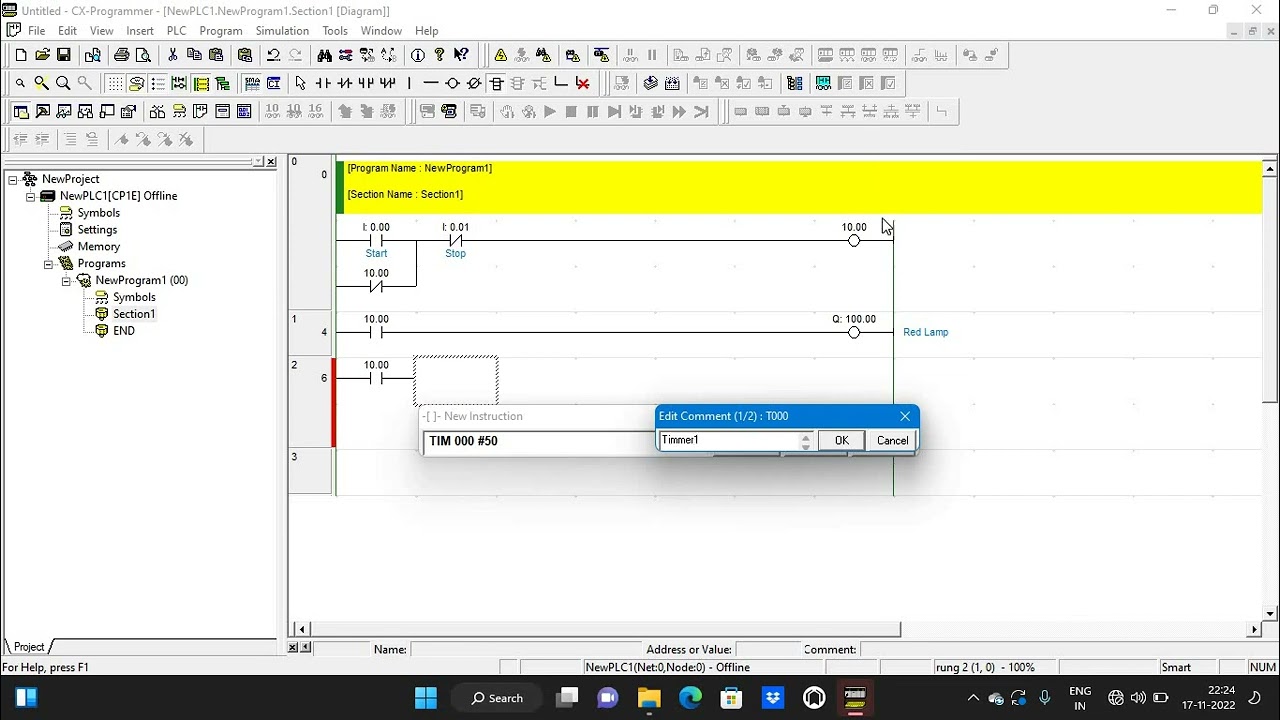
Task: Collapse the NewProgram1 (00) node
Action: (x=66, y=281)
